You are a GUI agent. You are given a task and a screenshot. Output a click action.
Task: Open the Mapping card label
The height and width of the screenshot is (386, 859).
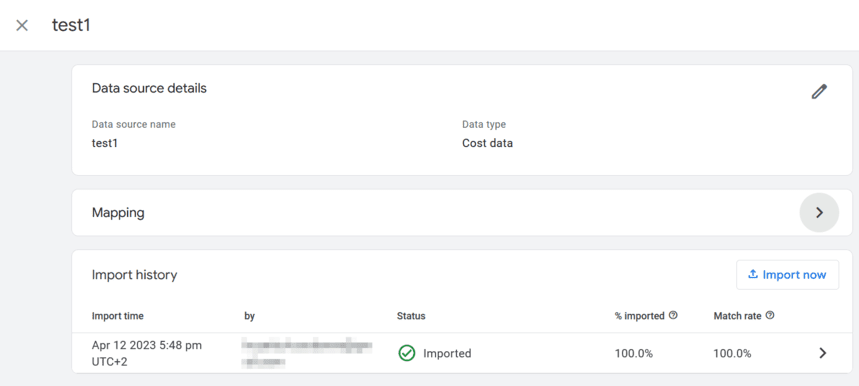(118, 212)
